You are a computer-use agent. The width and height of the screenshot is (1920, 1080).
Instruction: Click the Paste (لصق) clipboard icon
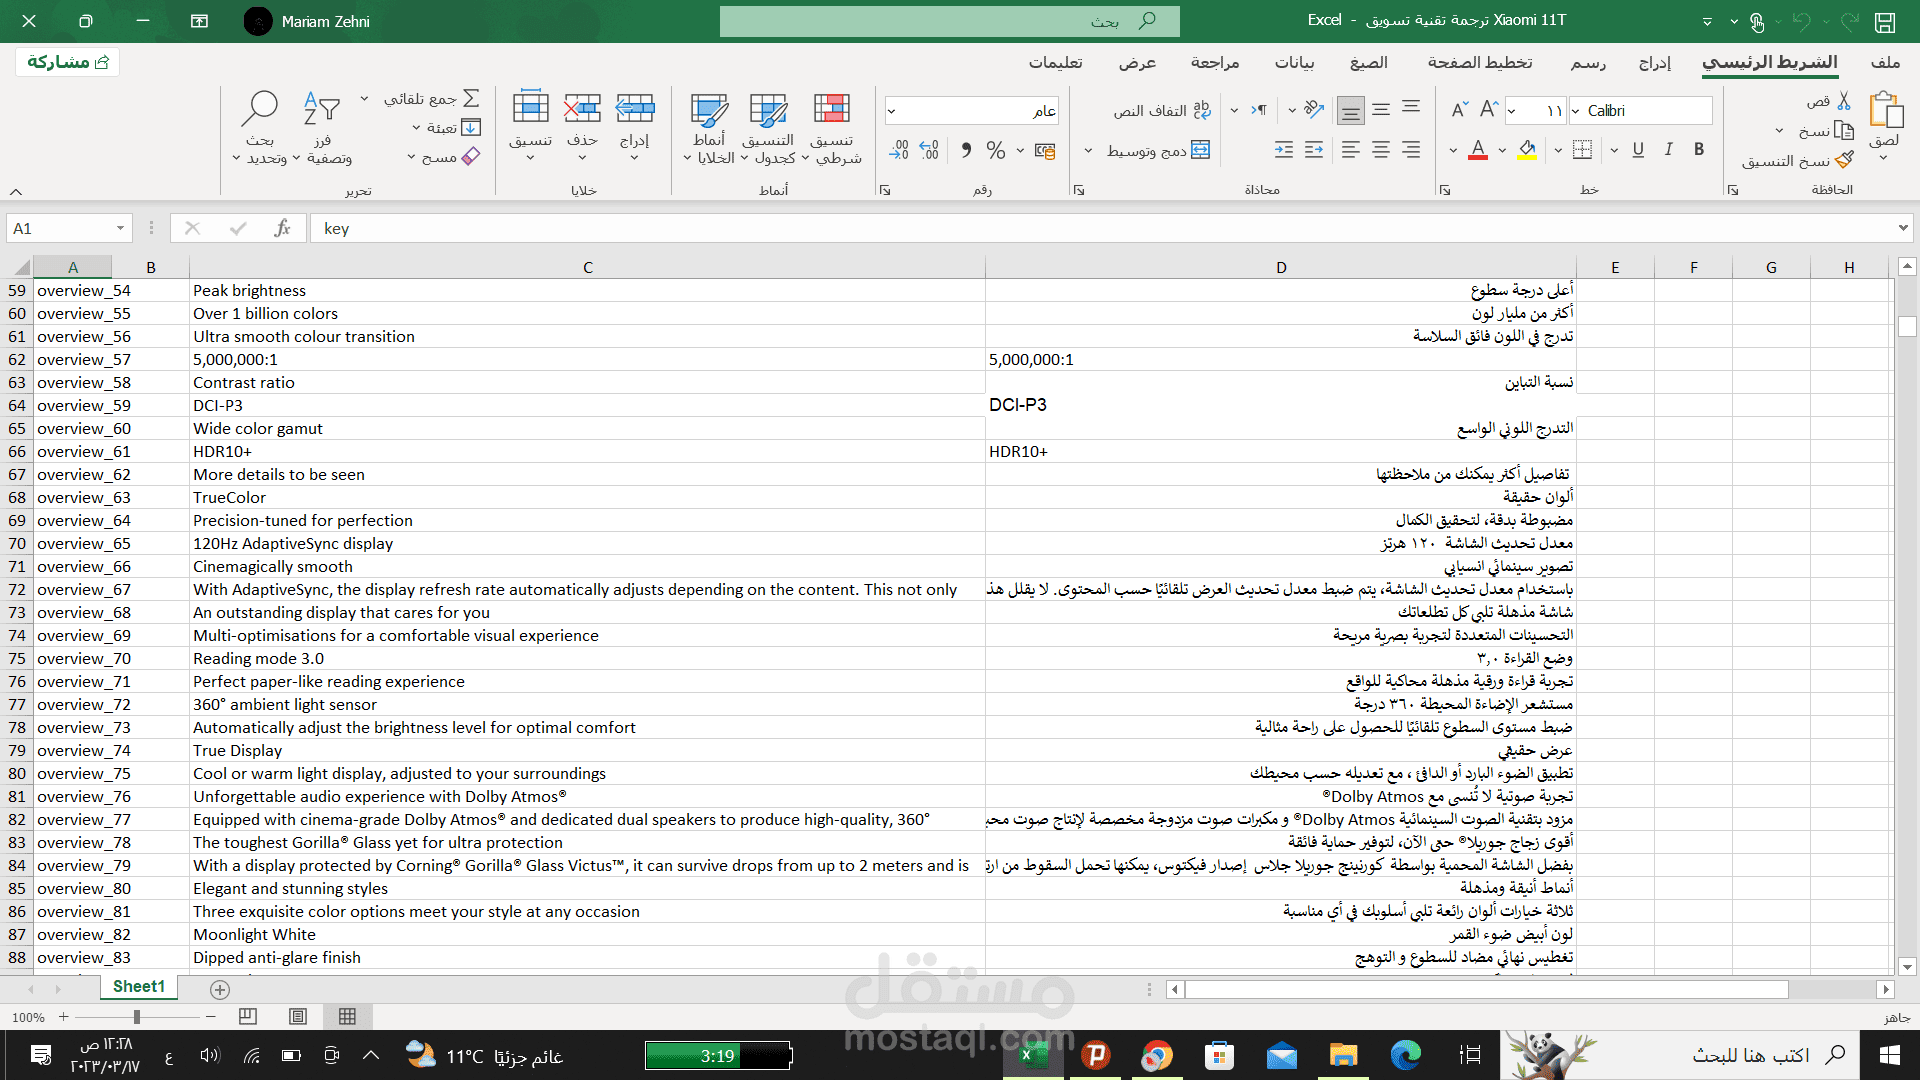(x=1885, y=110)
